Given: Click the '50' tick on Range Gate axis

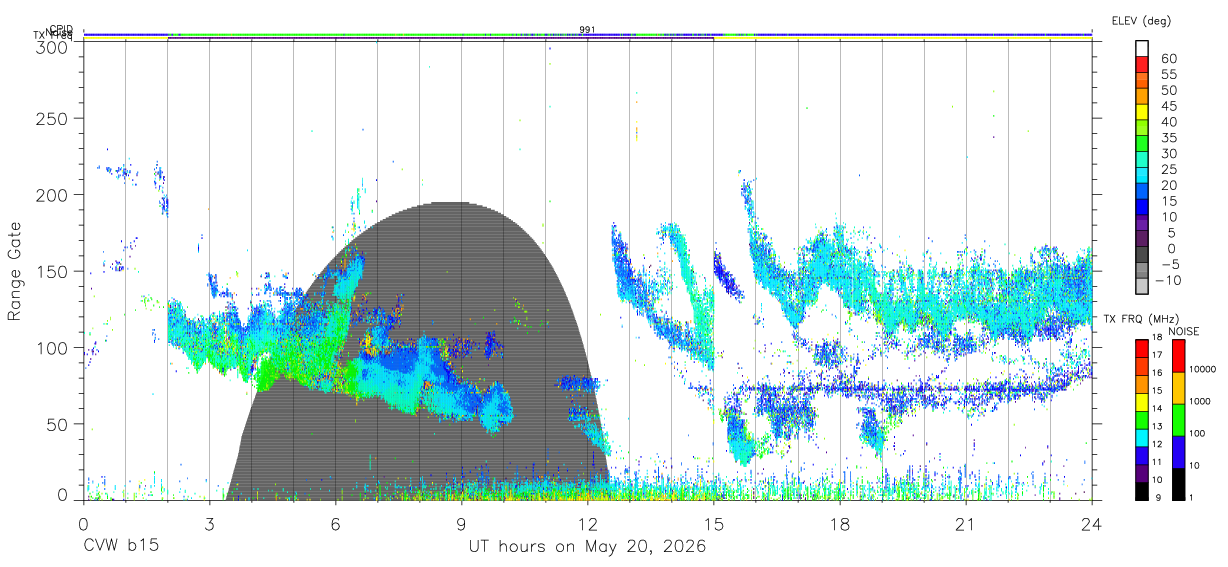Looking at the screenshot, I should click(58, 424).
